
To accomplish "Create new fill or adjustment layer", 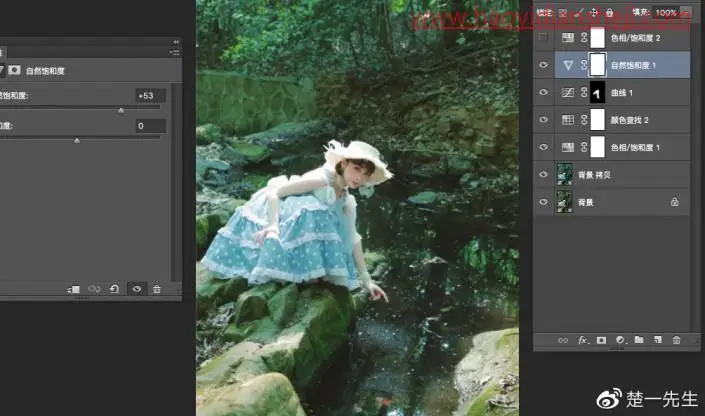I will (x=620, y=340).
